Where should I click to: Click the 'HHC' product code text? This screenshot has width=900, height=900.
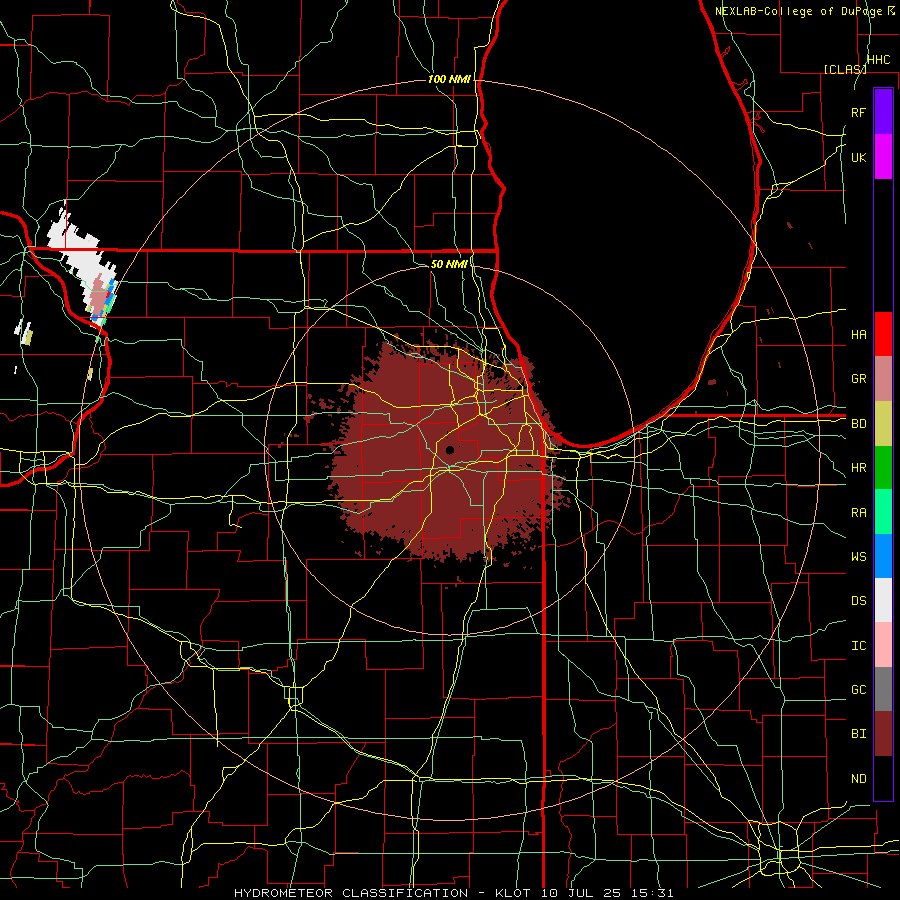coord(878,60)
